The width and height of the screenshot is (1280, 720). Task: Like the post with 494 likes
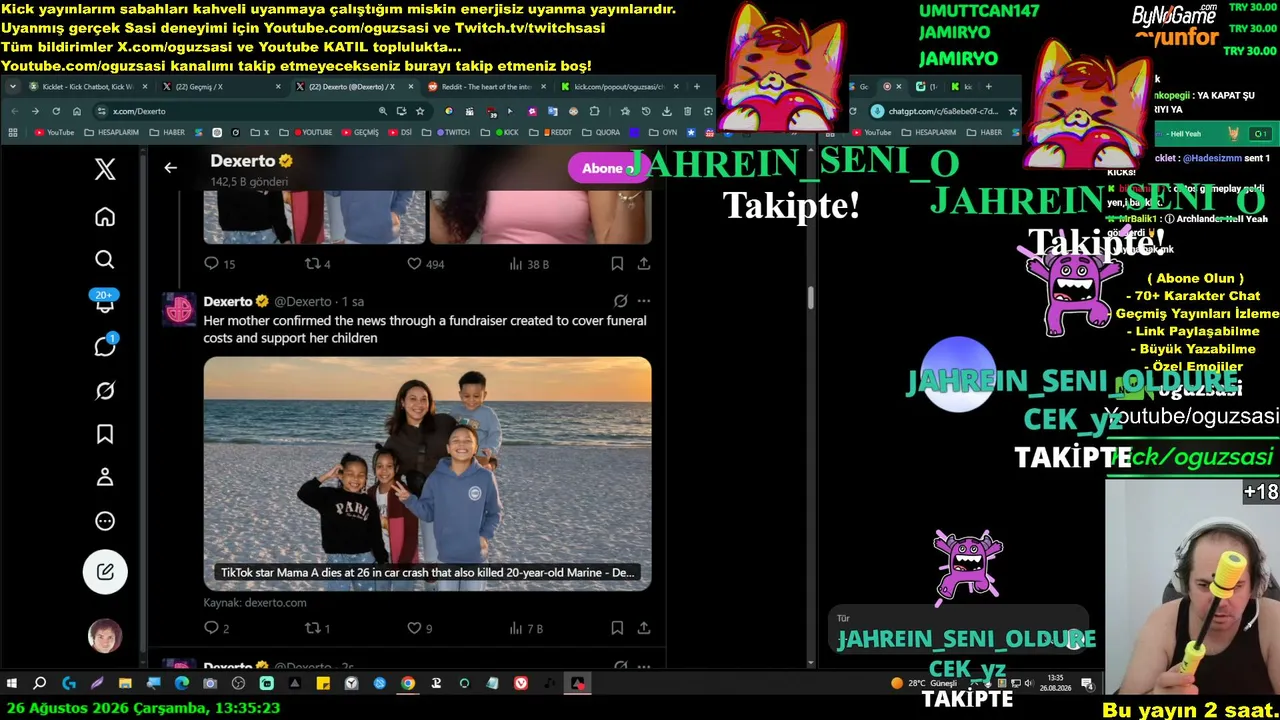(x=425, y=264)
